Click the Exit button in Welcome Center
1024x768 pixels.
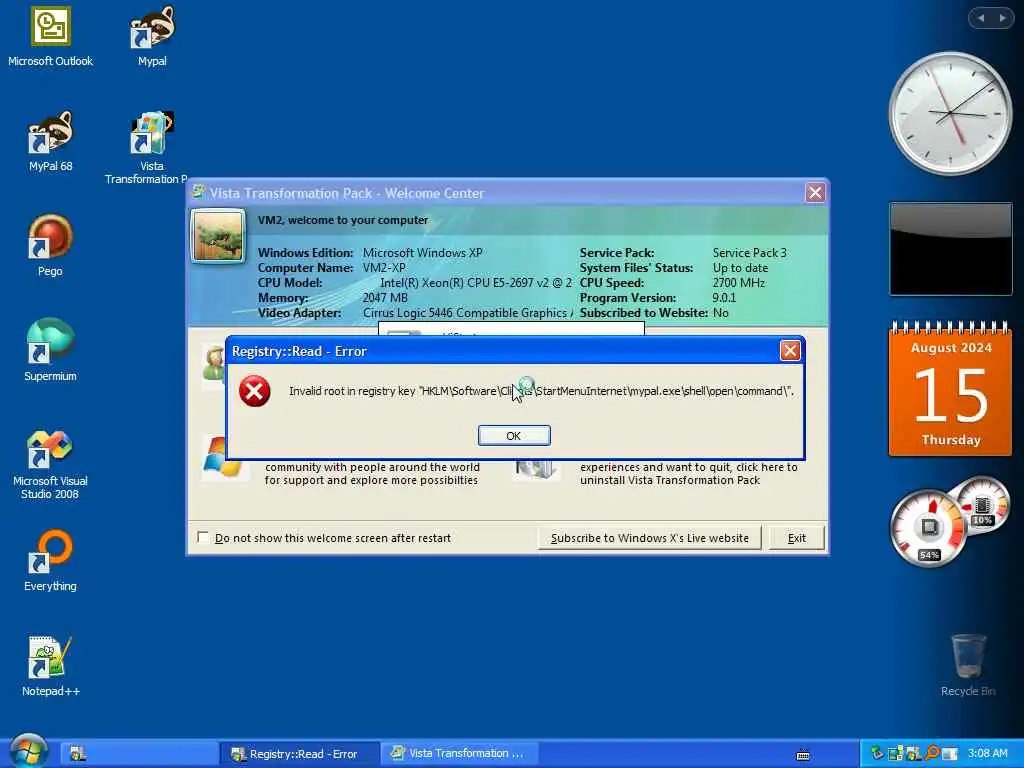[x=796, y=538]
